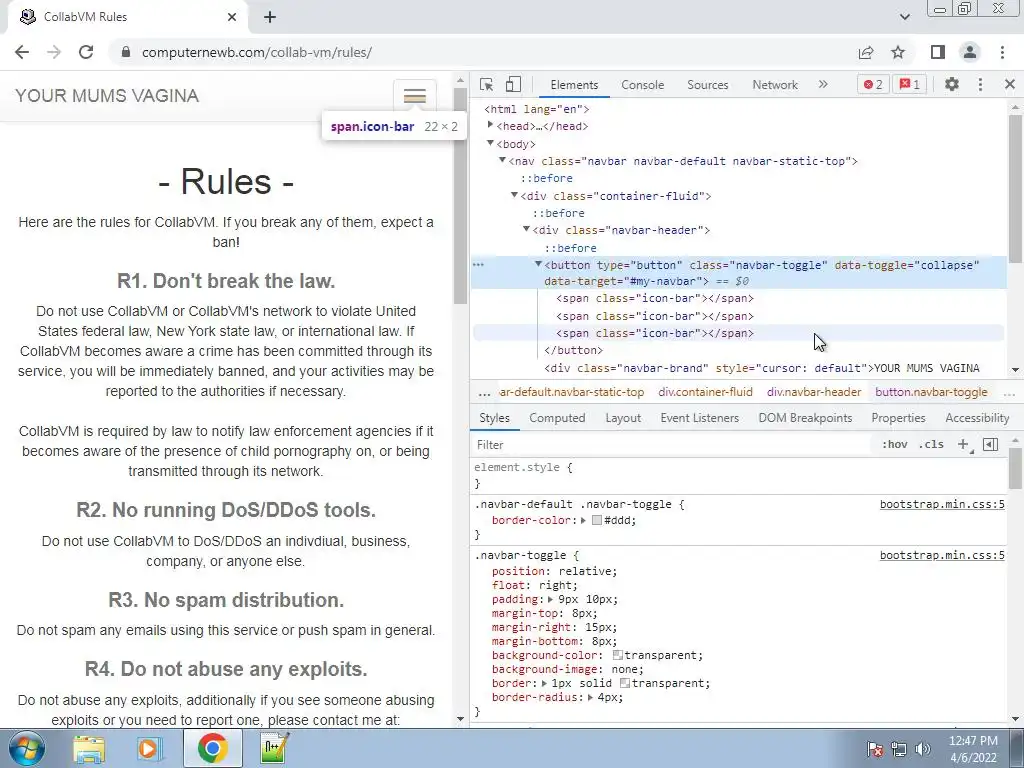Image resolution: width=1024 pixels, height=768 pixels.
Task: Open the Network tab
Action: pyautogui.click(x=775, y=85)
